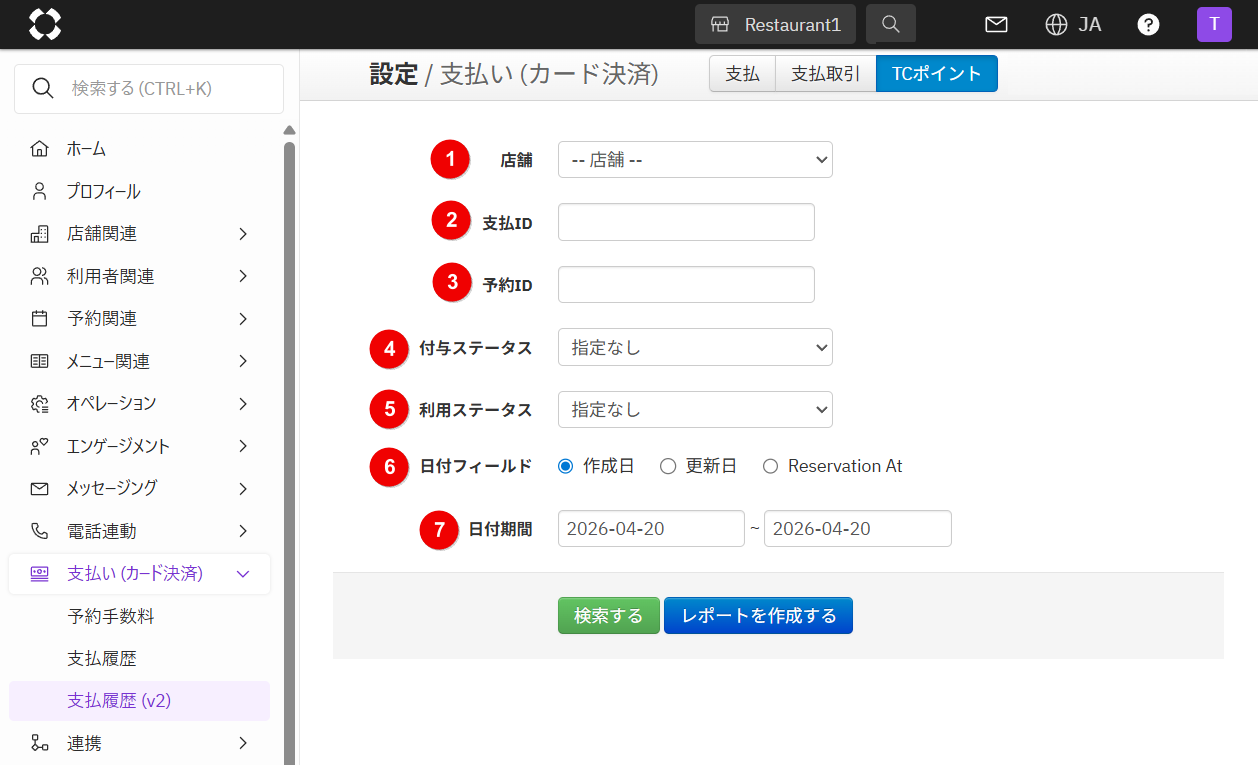Click the top bar search magnifier icon
Viewport: 1258px width, 765px height.
click(891, 24)
